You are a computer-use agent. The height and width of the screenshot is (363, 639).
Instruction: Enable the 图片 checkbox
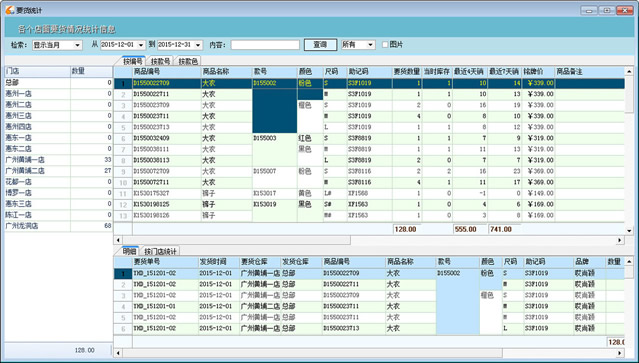385,44
